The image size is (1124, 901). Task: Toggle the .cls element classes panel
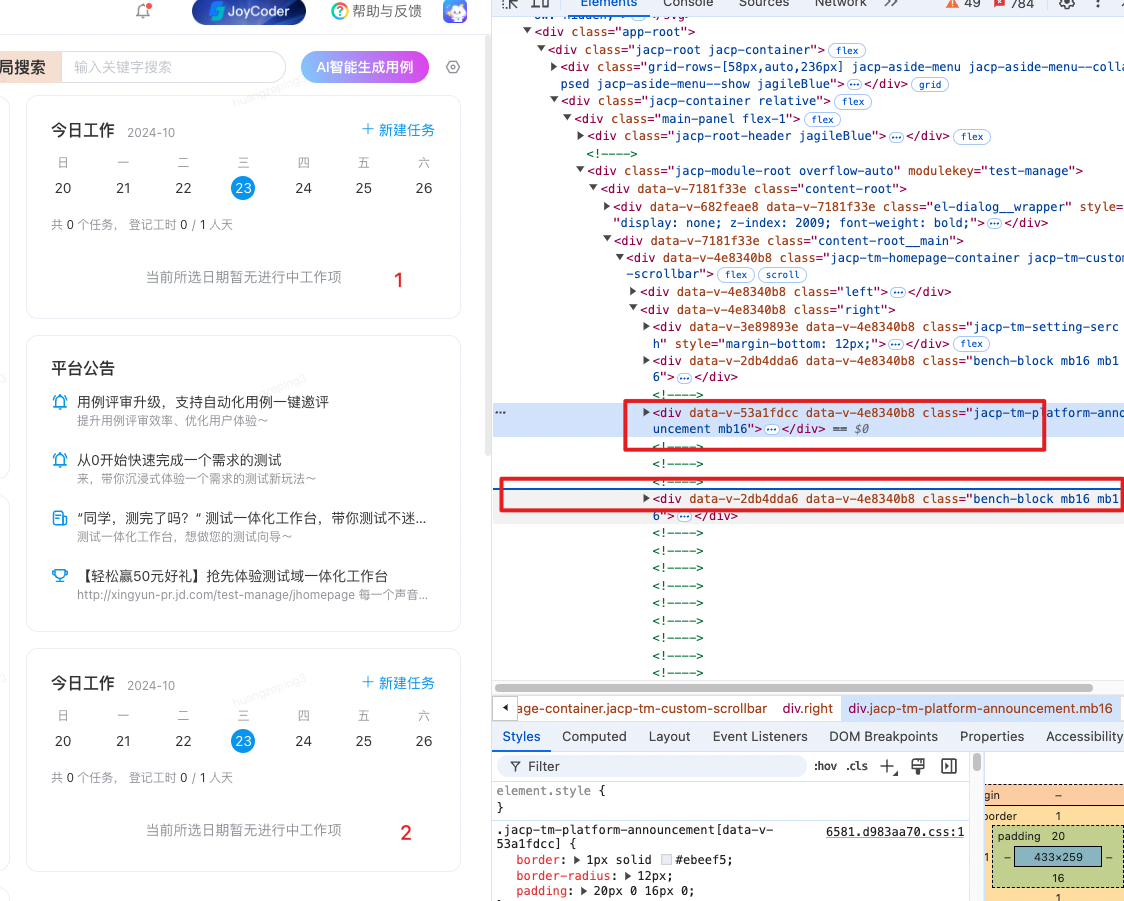pos(857,766)
